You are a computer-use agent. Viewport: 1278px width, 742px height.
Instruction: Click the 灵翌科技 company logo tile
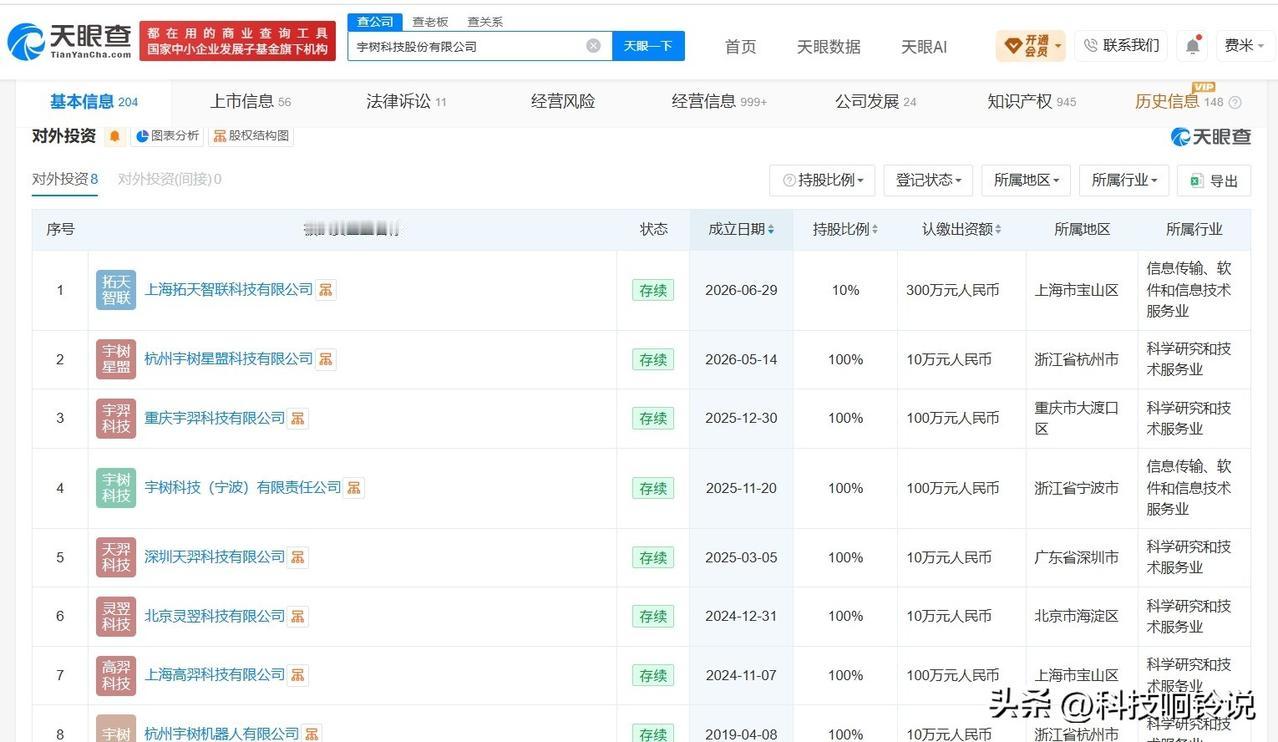116,616
